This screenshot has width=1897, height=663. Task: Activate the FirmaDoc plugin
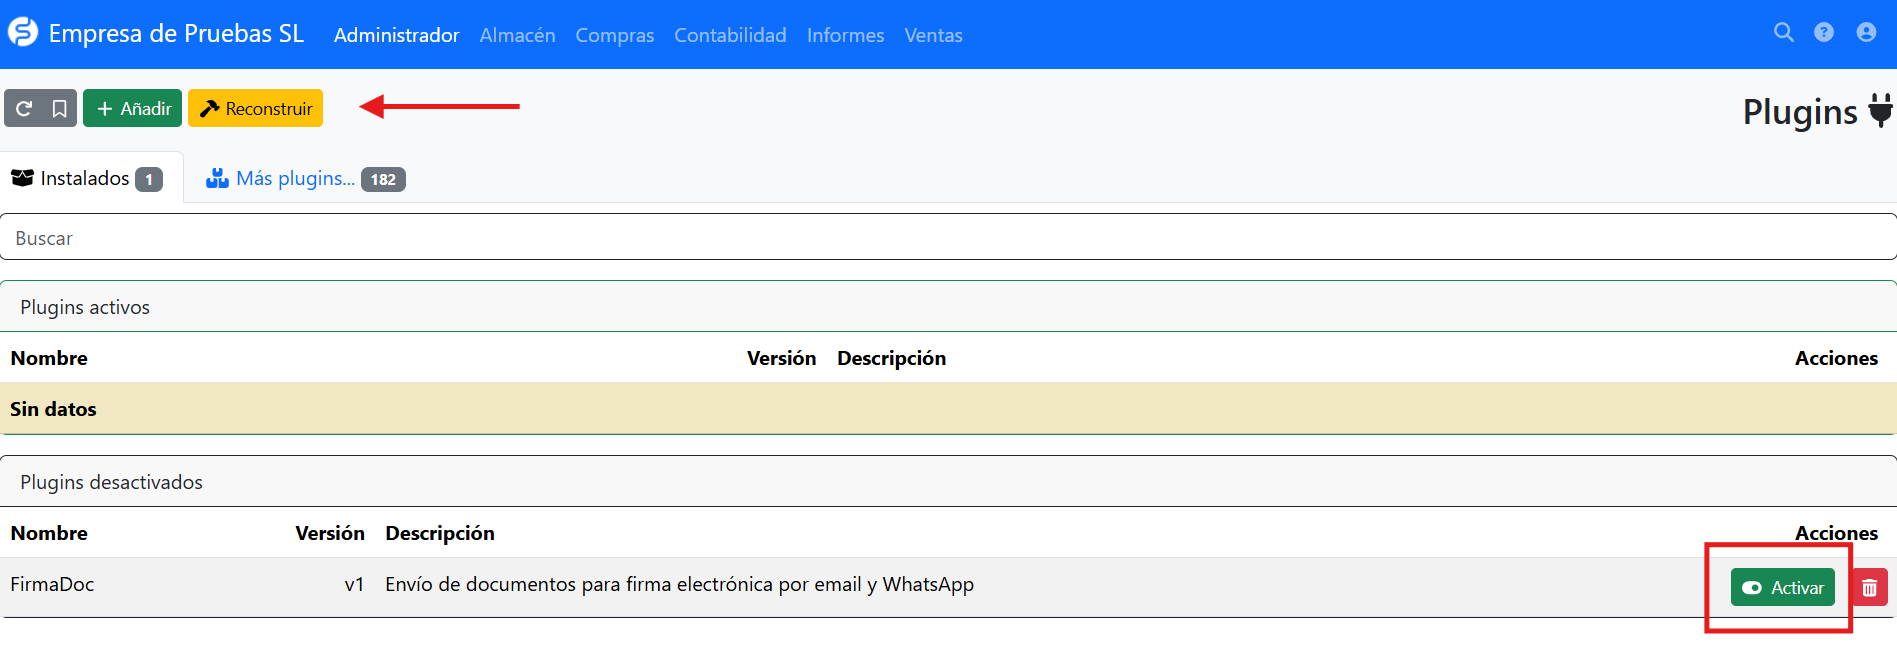[1782, 588]
